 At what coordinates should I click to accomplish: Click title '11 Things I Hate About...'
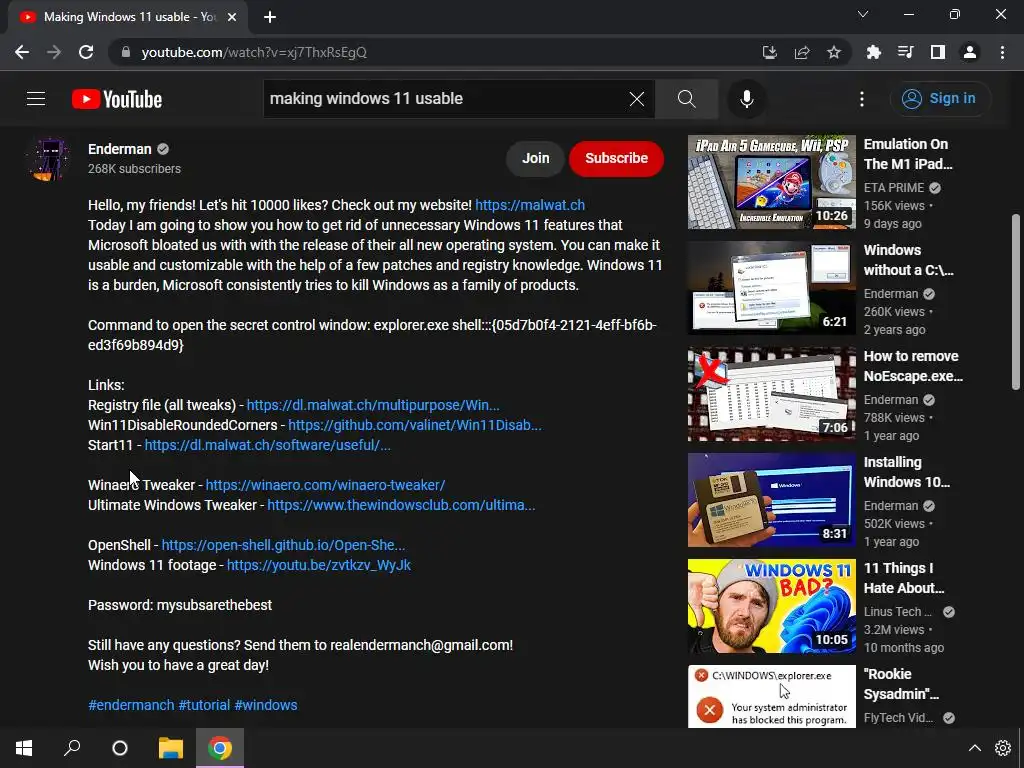coord(904,579)
